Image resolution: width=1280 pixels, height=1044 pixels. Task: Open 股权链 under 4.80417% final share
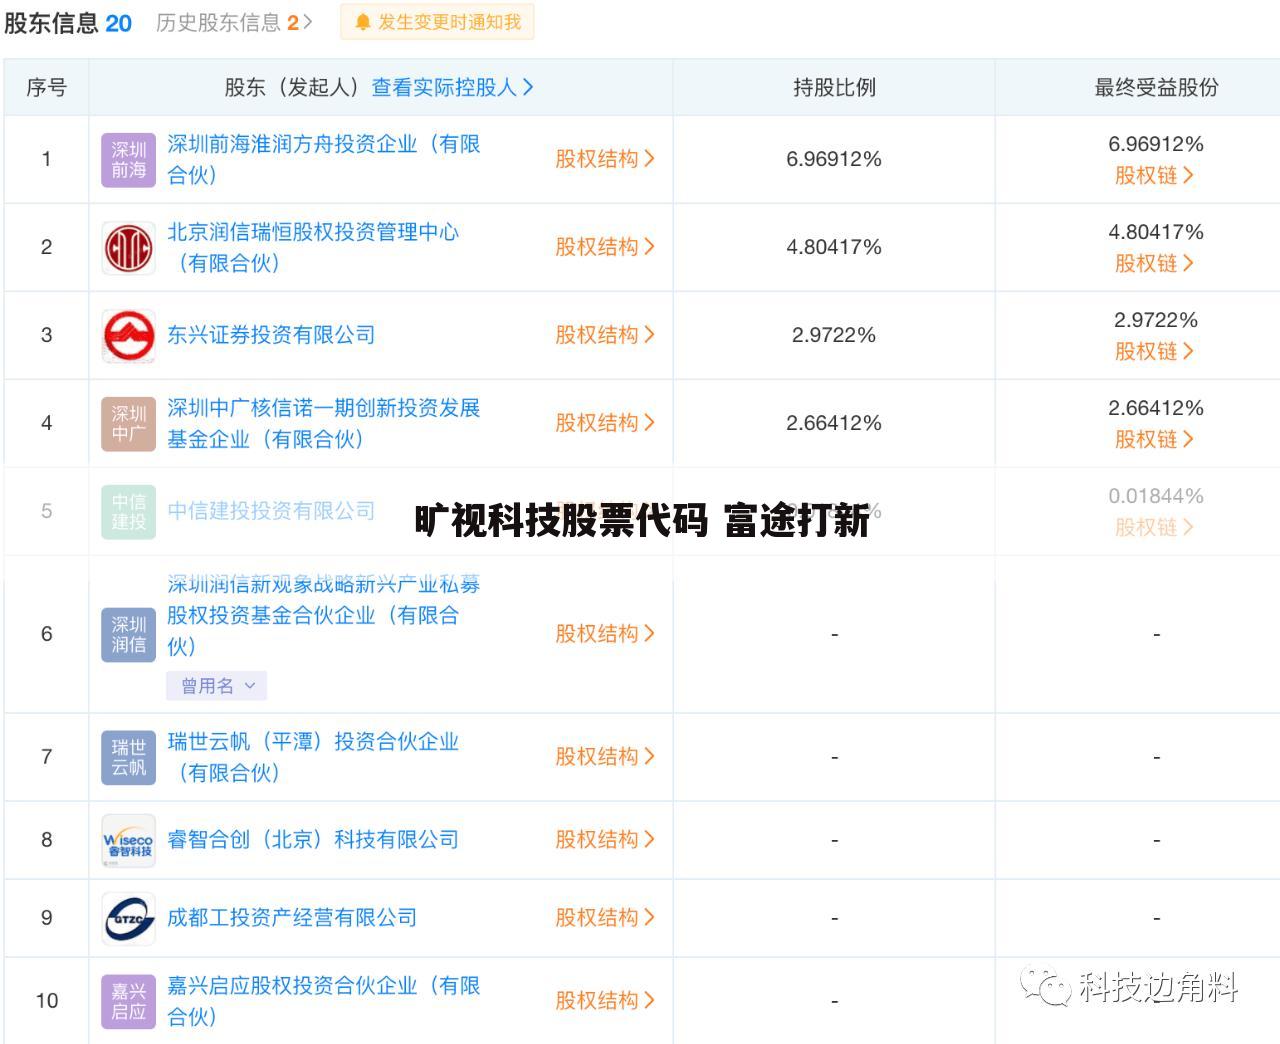1155,264
